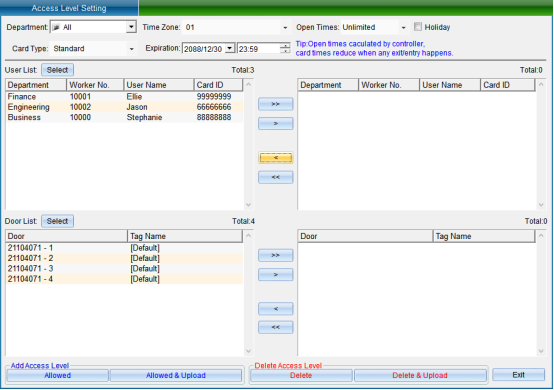Click worker number 10001
Viewport: 554px width, 390px height.
click(x=80, y=96)
